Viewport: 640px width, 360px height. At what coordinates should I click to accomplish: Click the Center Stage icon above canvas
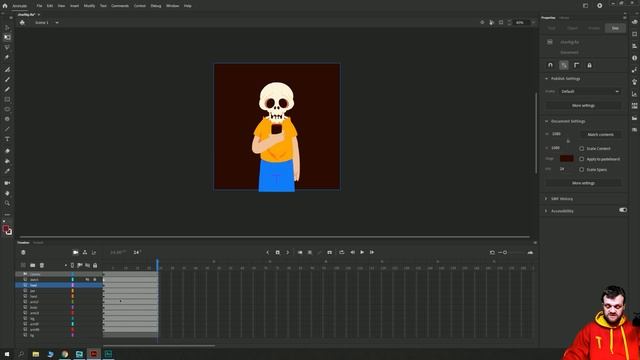click(x=482, y=22)
